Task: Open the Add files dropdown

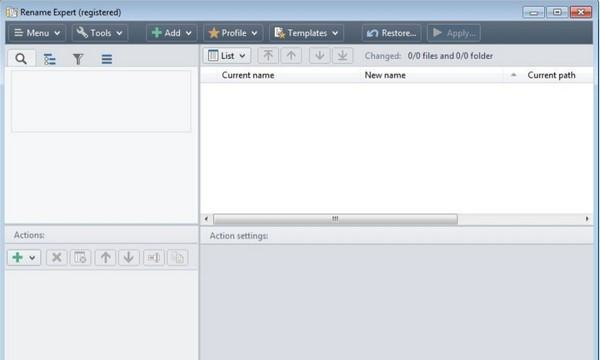Action: pyautogui.click(x=171, y=33)
